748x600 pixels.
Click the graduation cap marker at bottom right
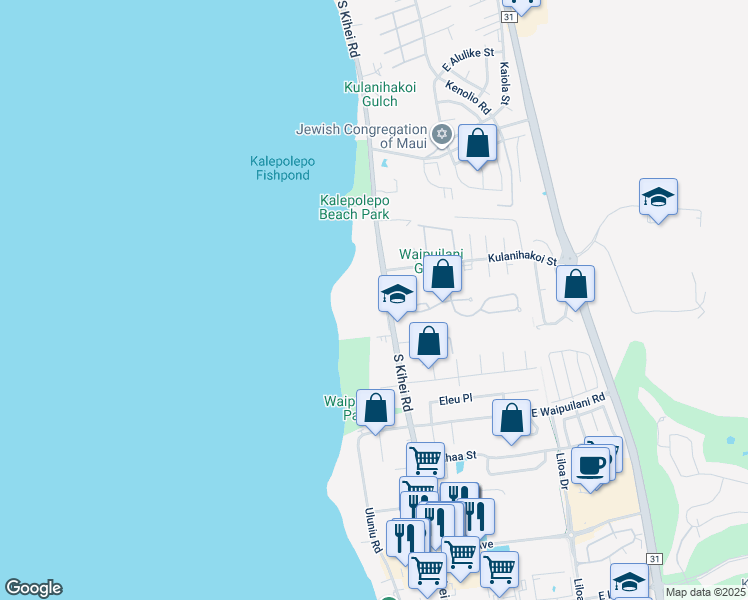click(629, 581)
